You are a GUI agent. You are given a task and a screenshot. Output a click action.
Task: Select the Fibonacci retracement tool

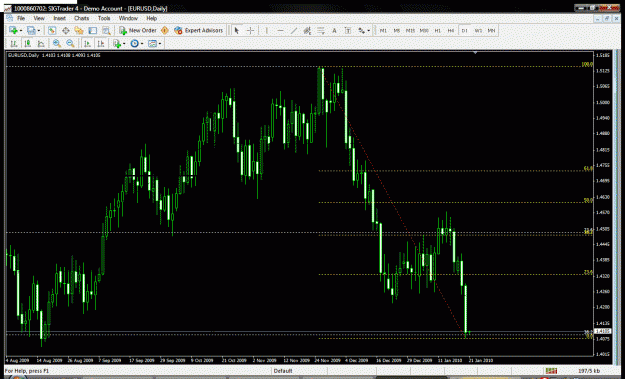pyautogui.click(x=321, y=30)
